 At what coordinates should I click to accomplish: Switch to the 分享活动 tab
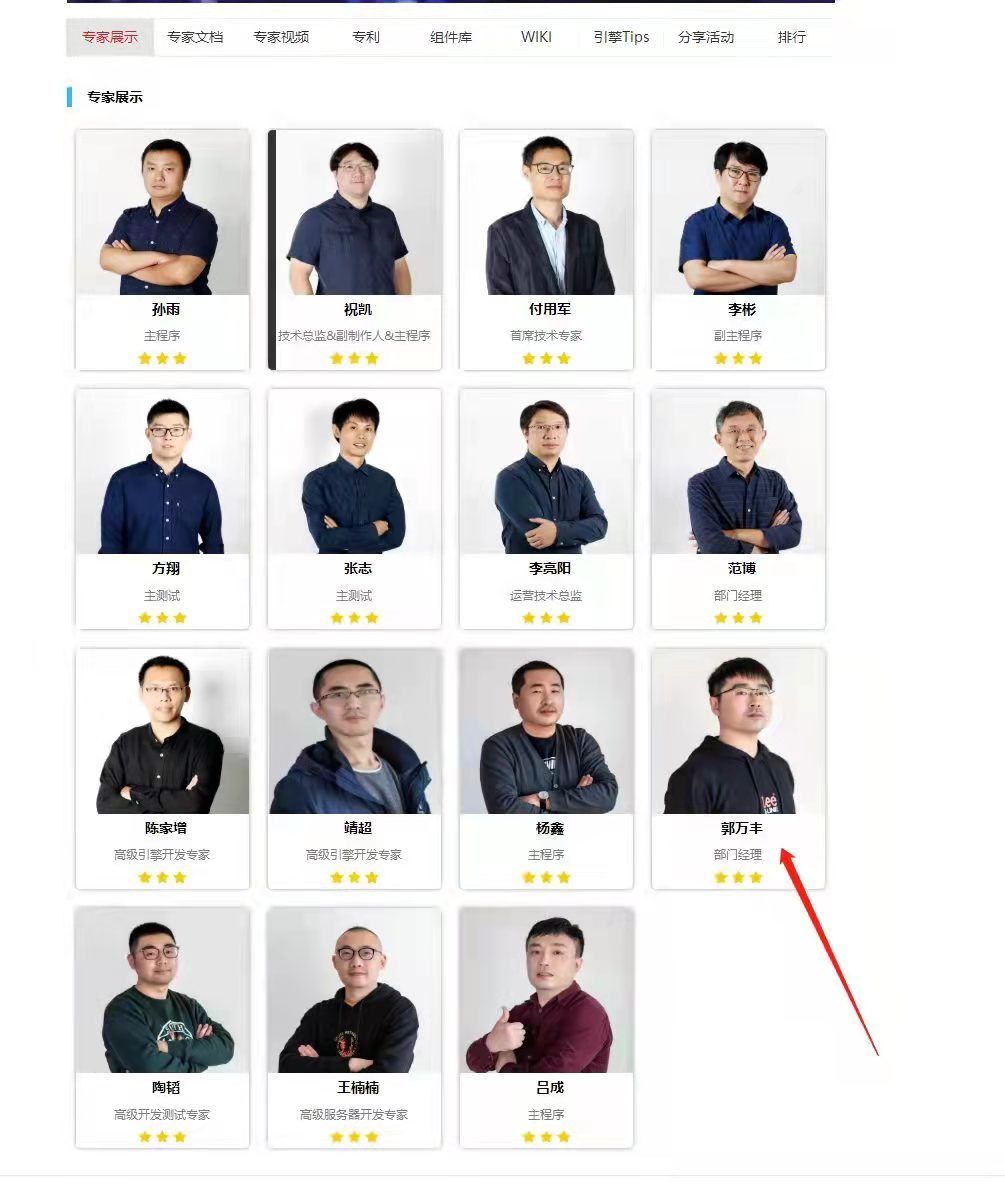(x=706, y=37)
